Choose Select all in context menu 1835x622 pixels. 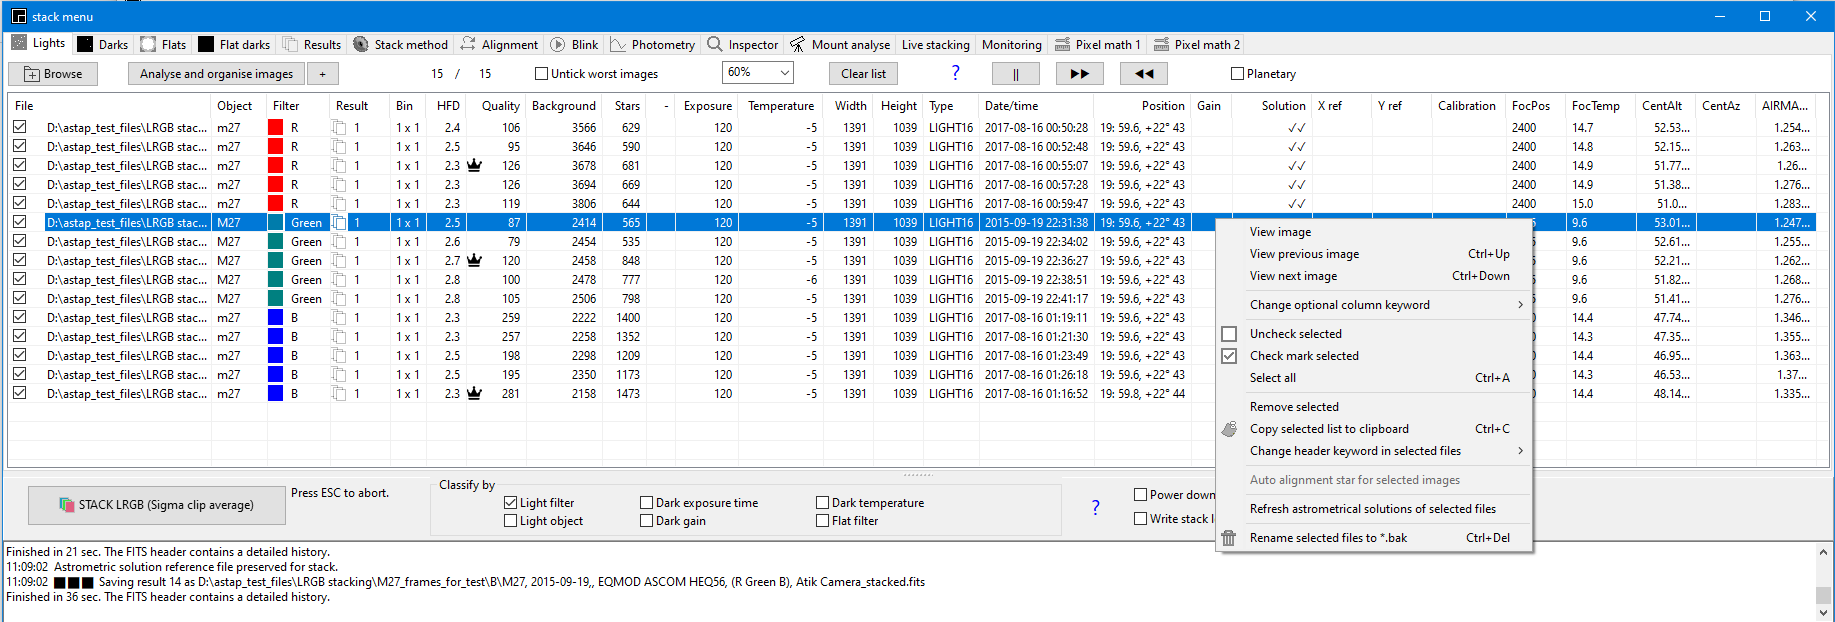pyautogui.click(x=1374, y=378)
